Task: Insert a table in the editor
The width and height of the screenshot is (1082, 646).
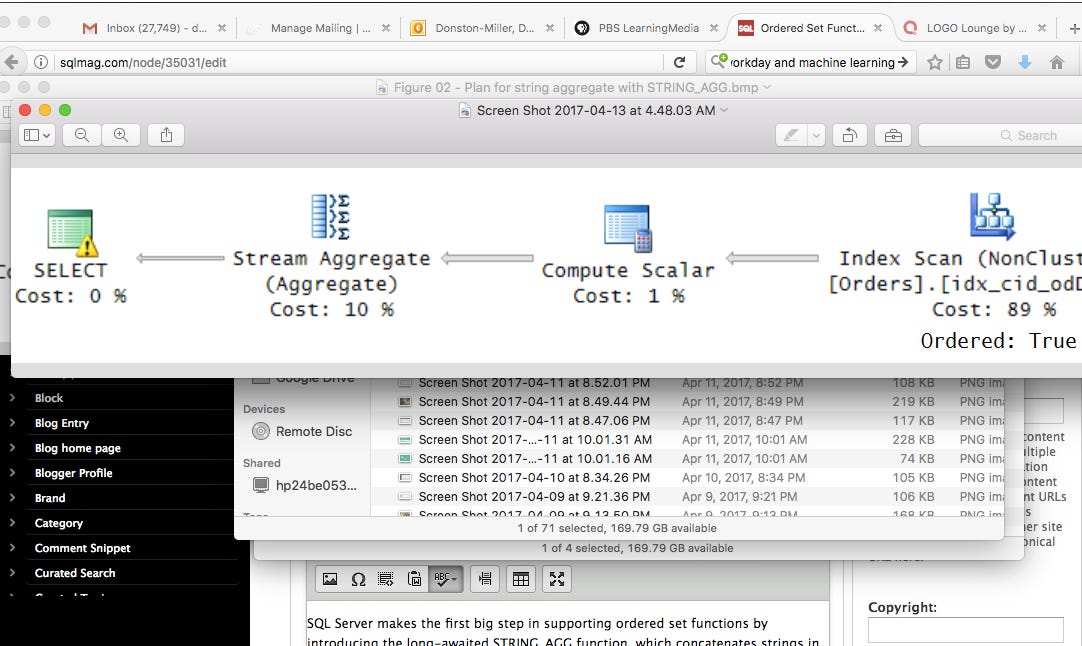Action: [520, 579]
